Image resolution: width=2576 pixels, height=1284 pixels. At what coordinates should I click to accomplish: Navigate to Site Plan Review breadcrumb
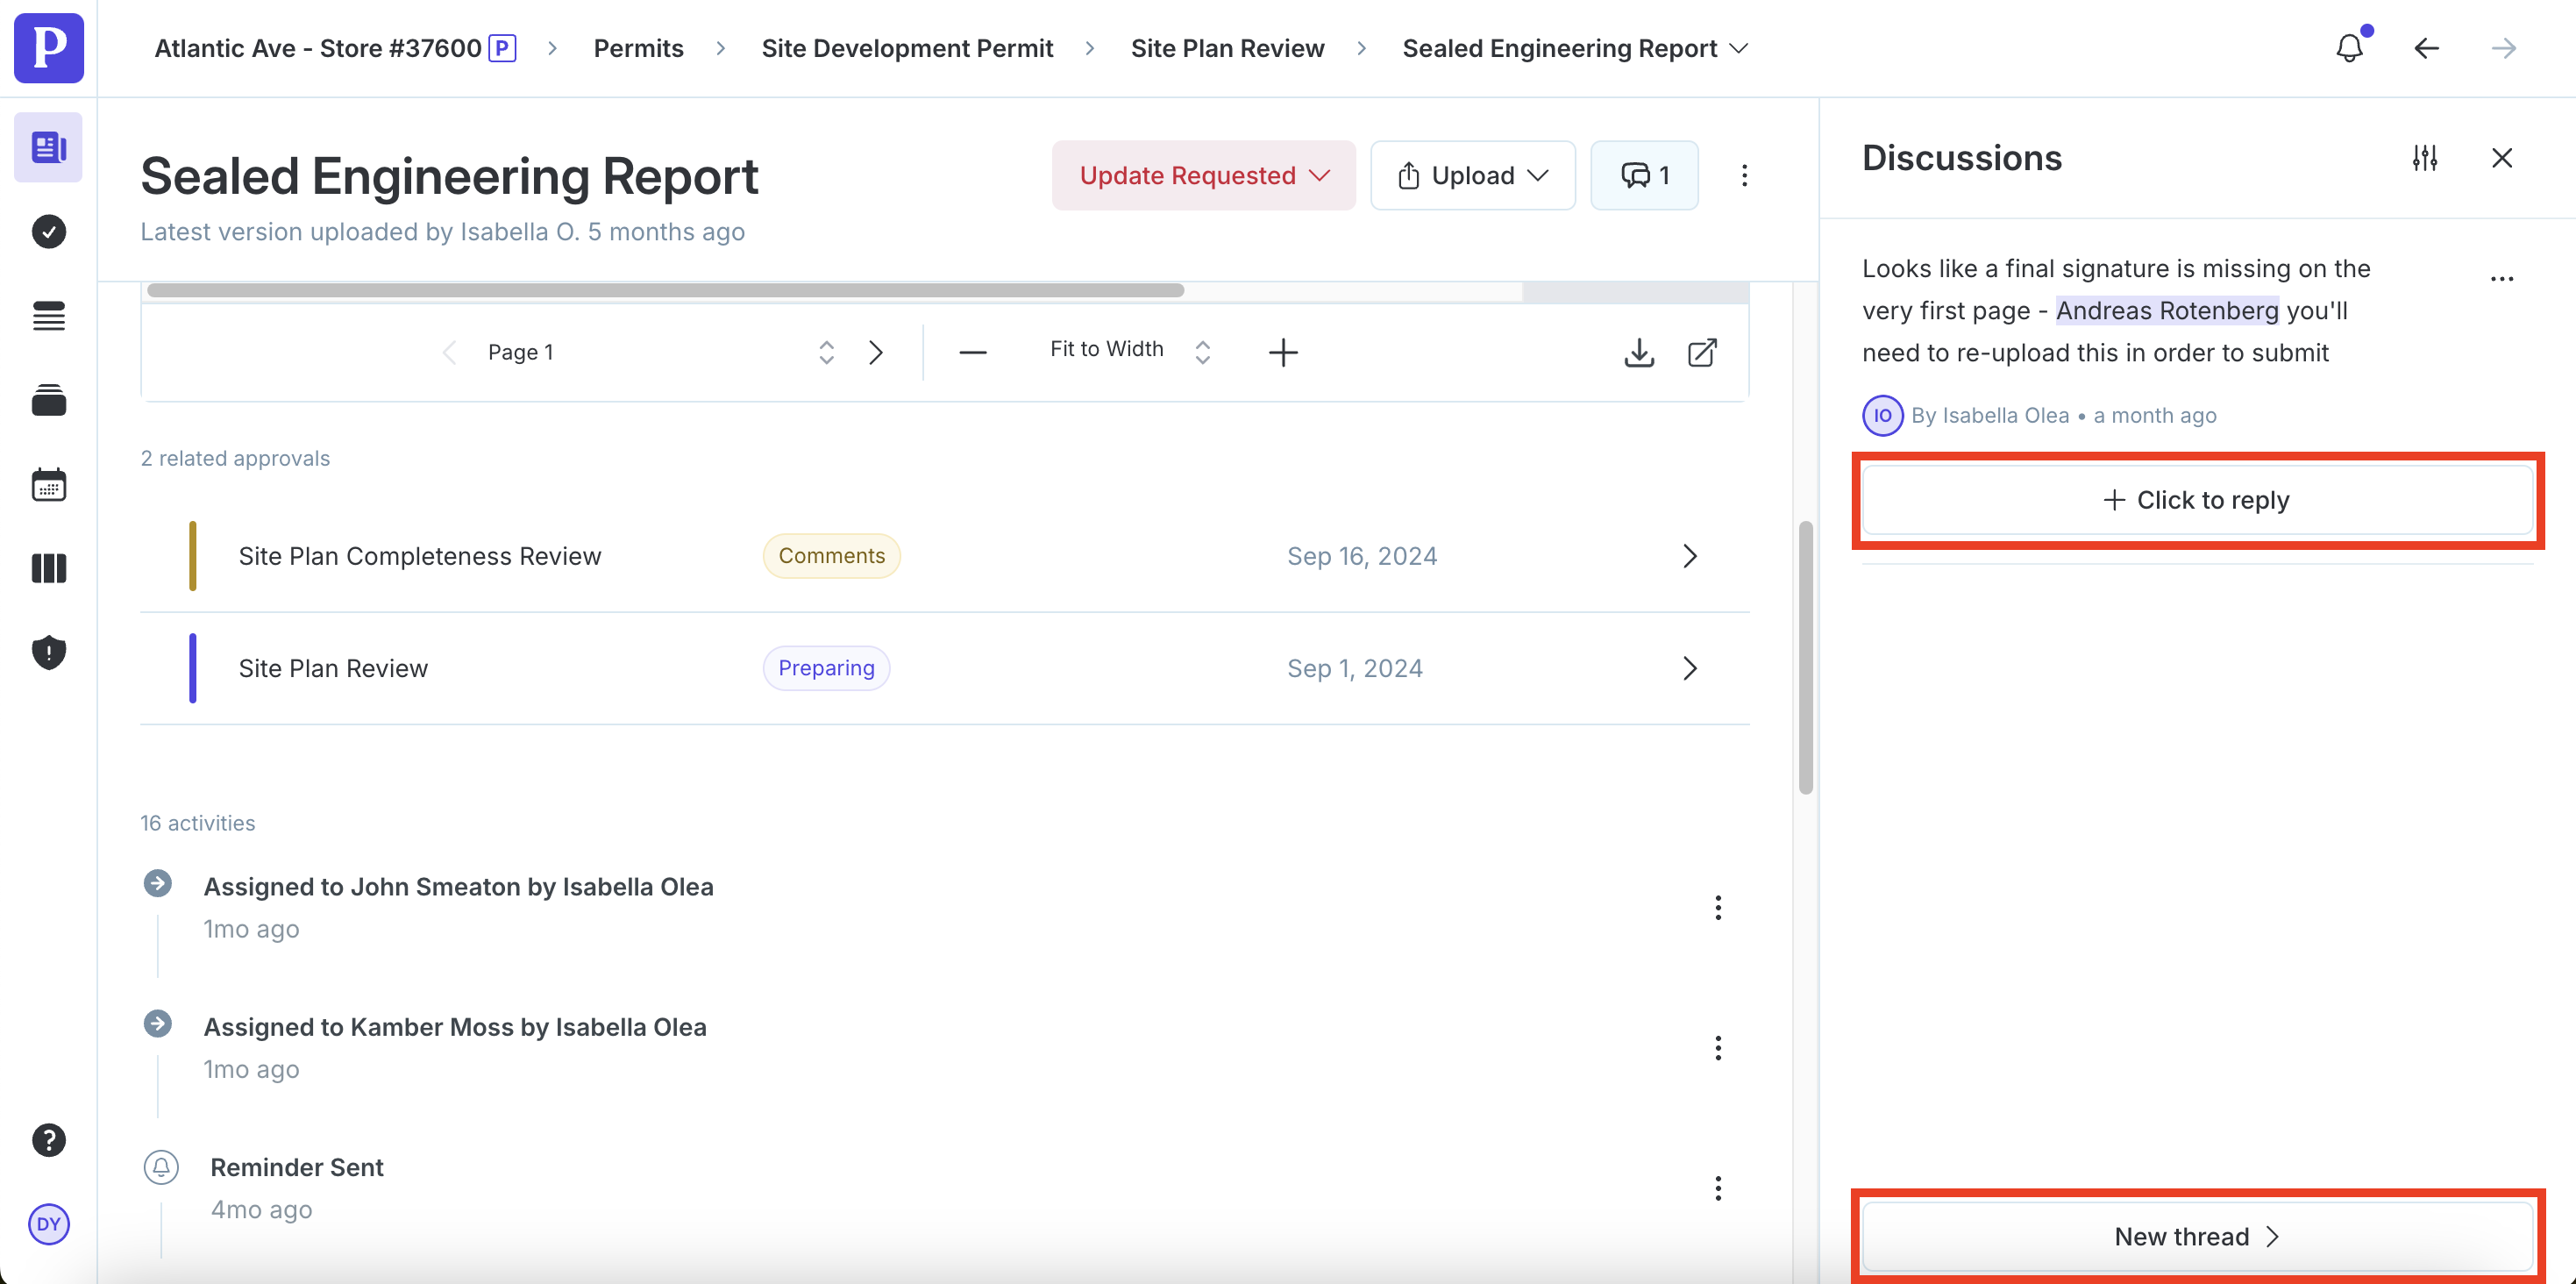(x=1227, y=48)
